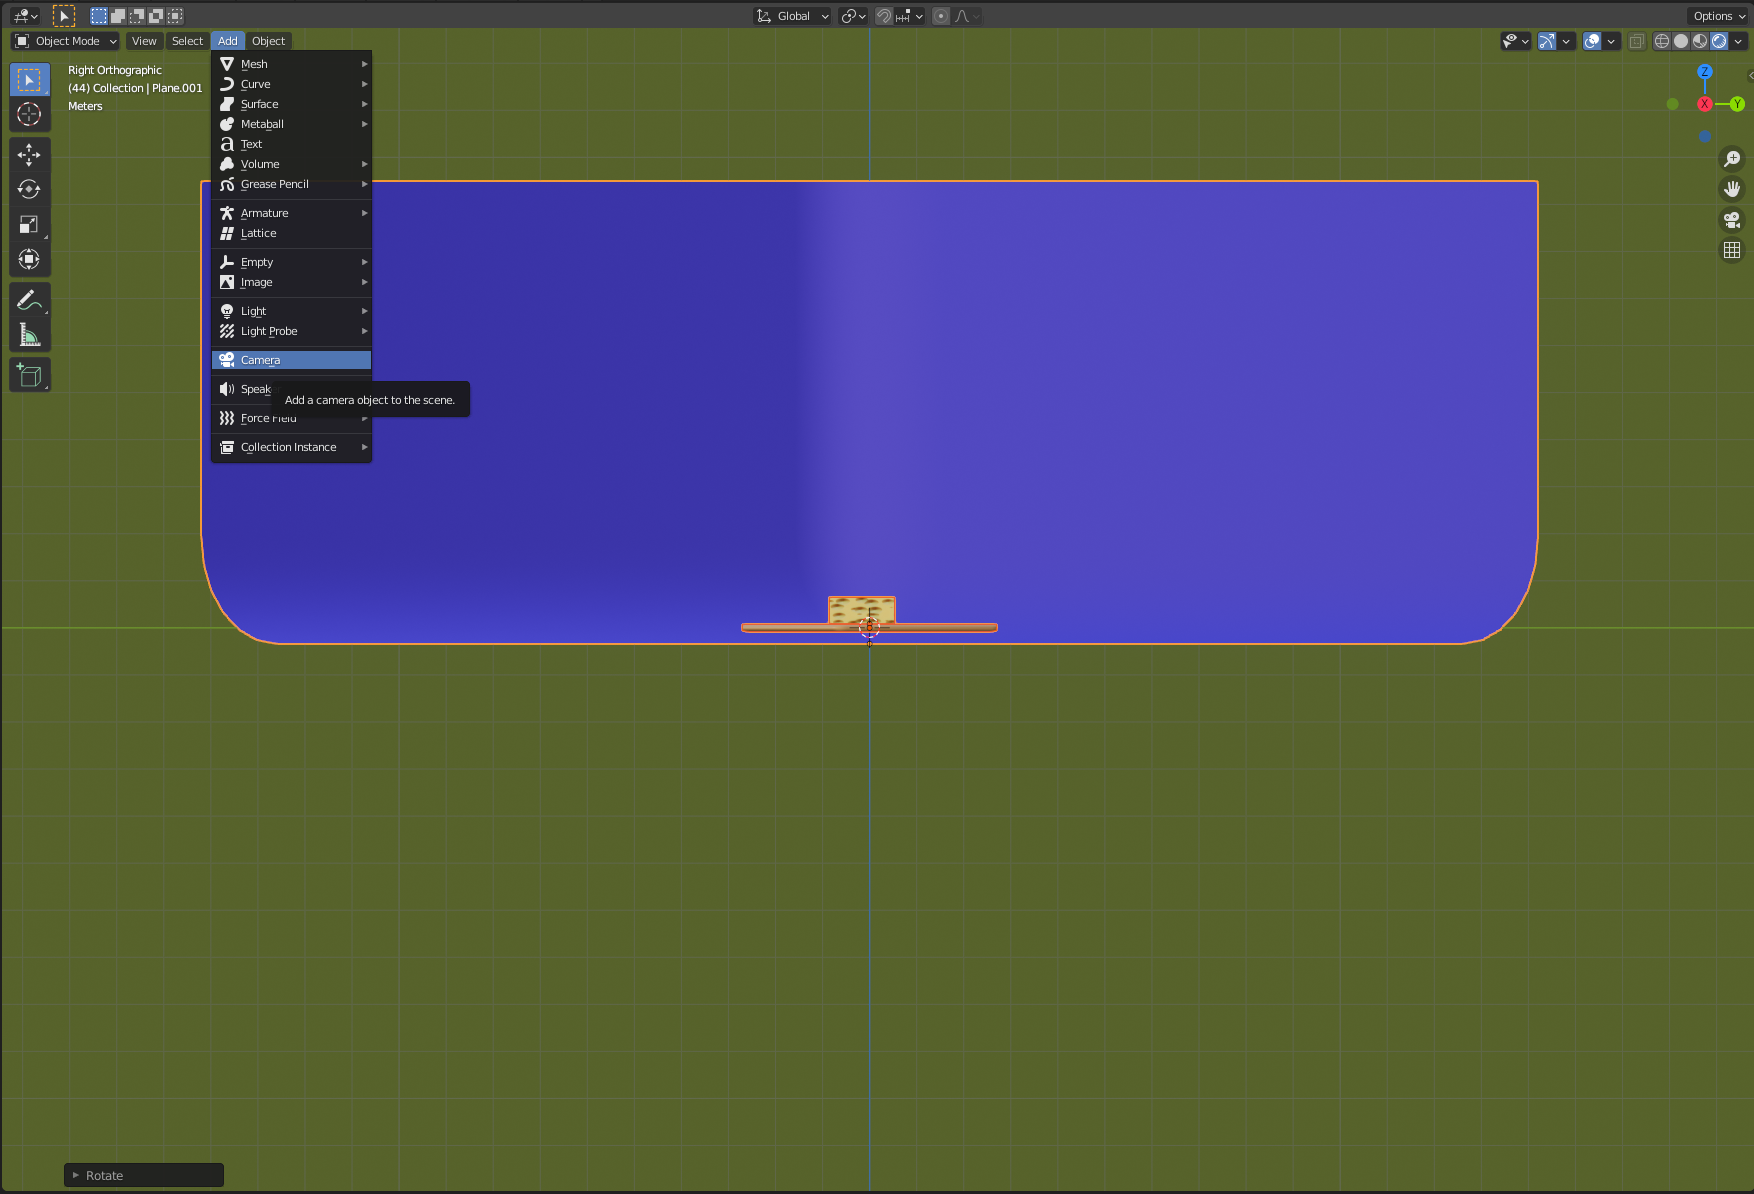
Task: Click the Add menu
Action: point(228,41)
